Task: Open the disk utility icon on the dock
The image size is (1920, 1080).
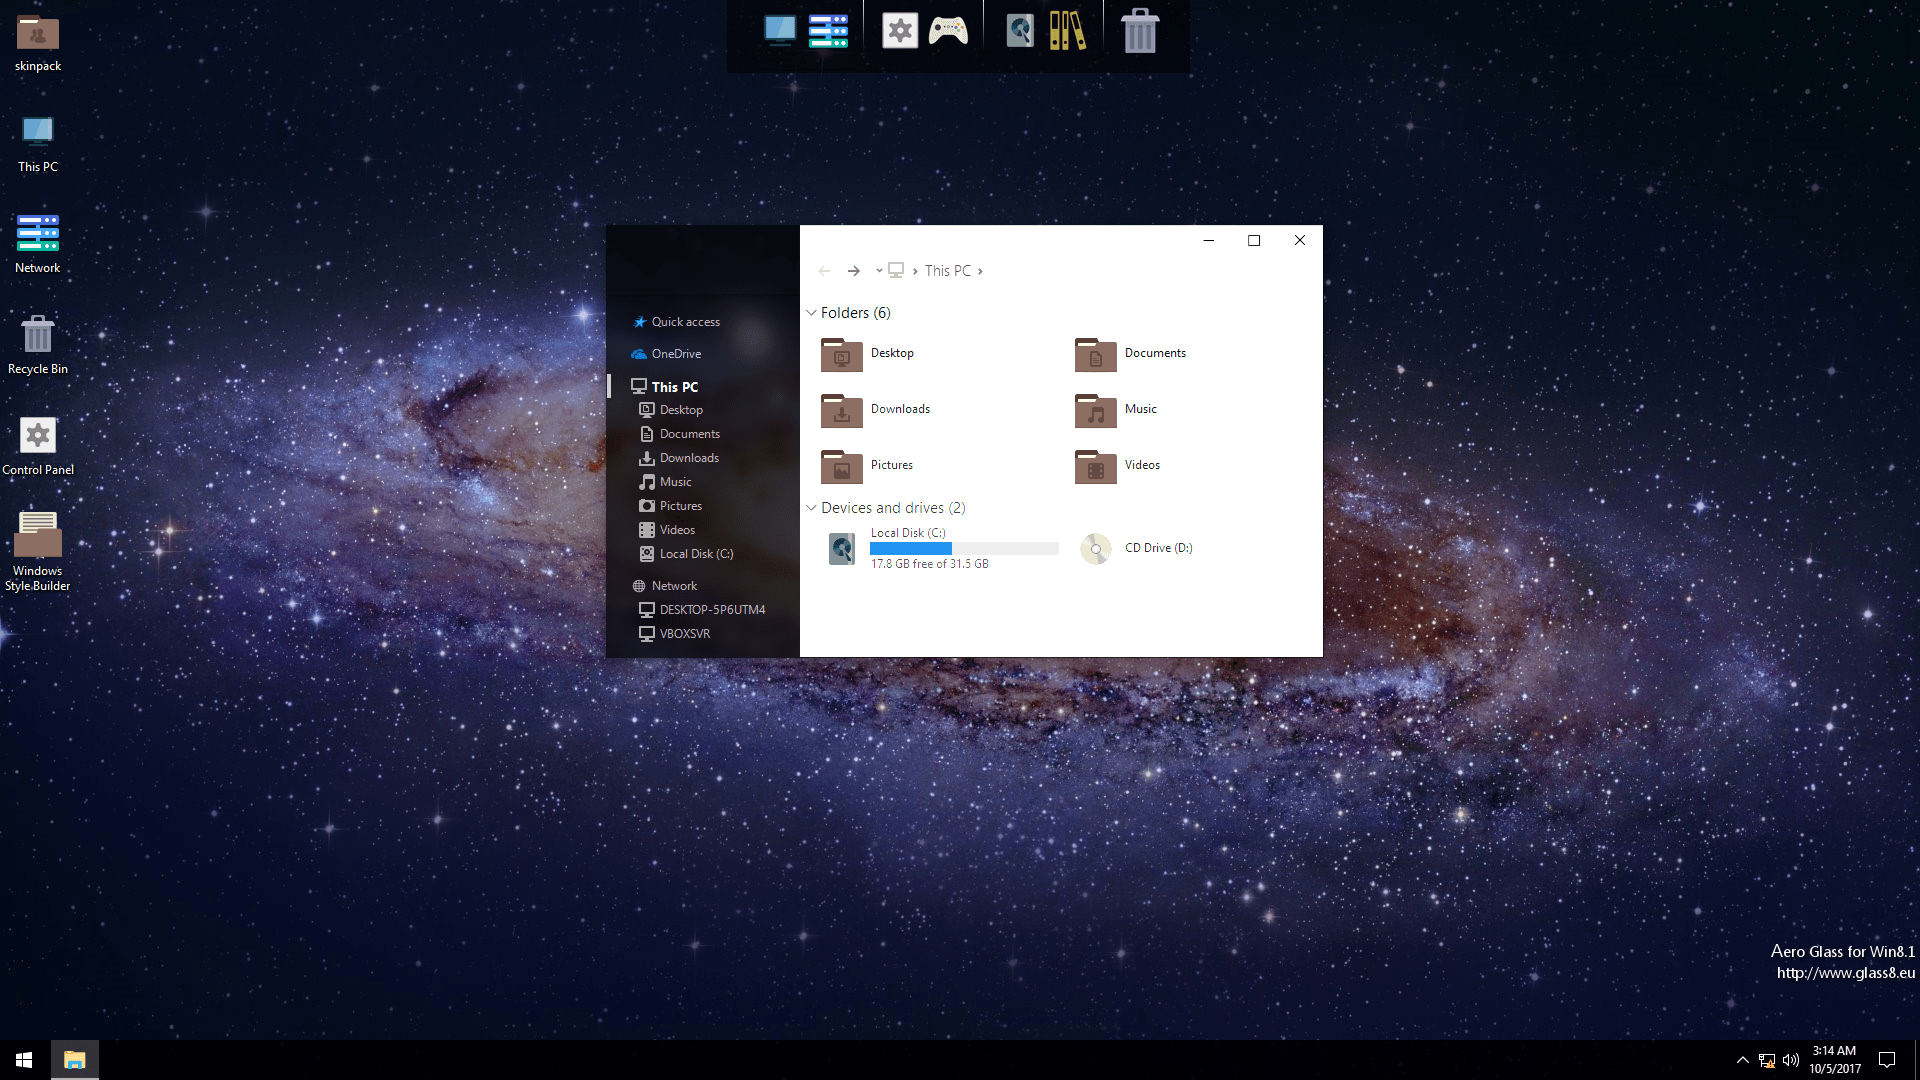Action: point(1020,31)
